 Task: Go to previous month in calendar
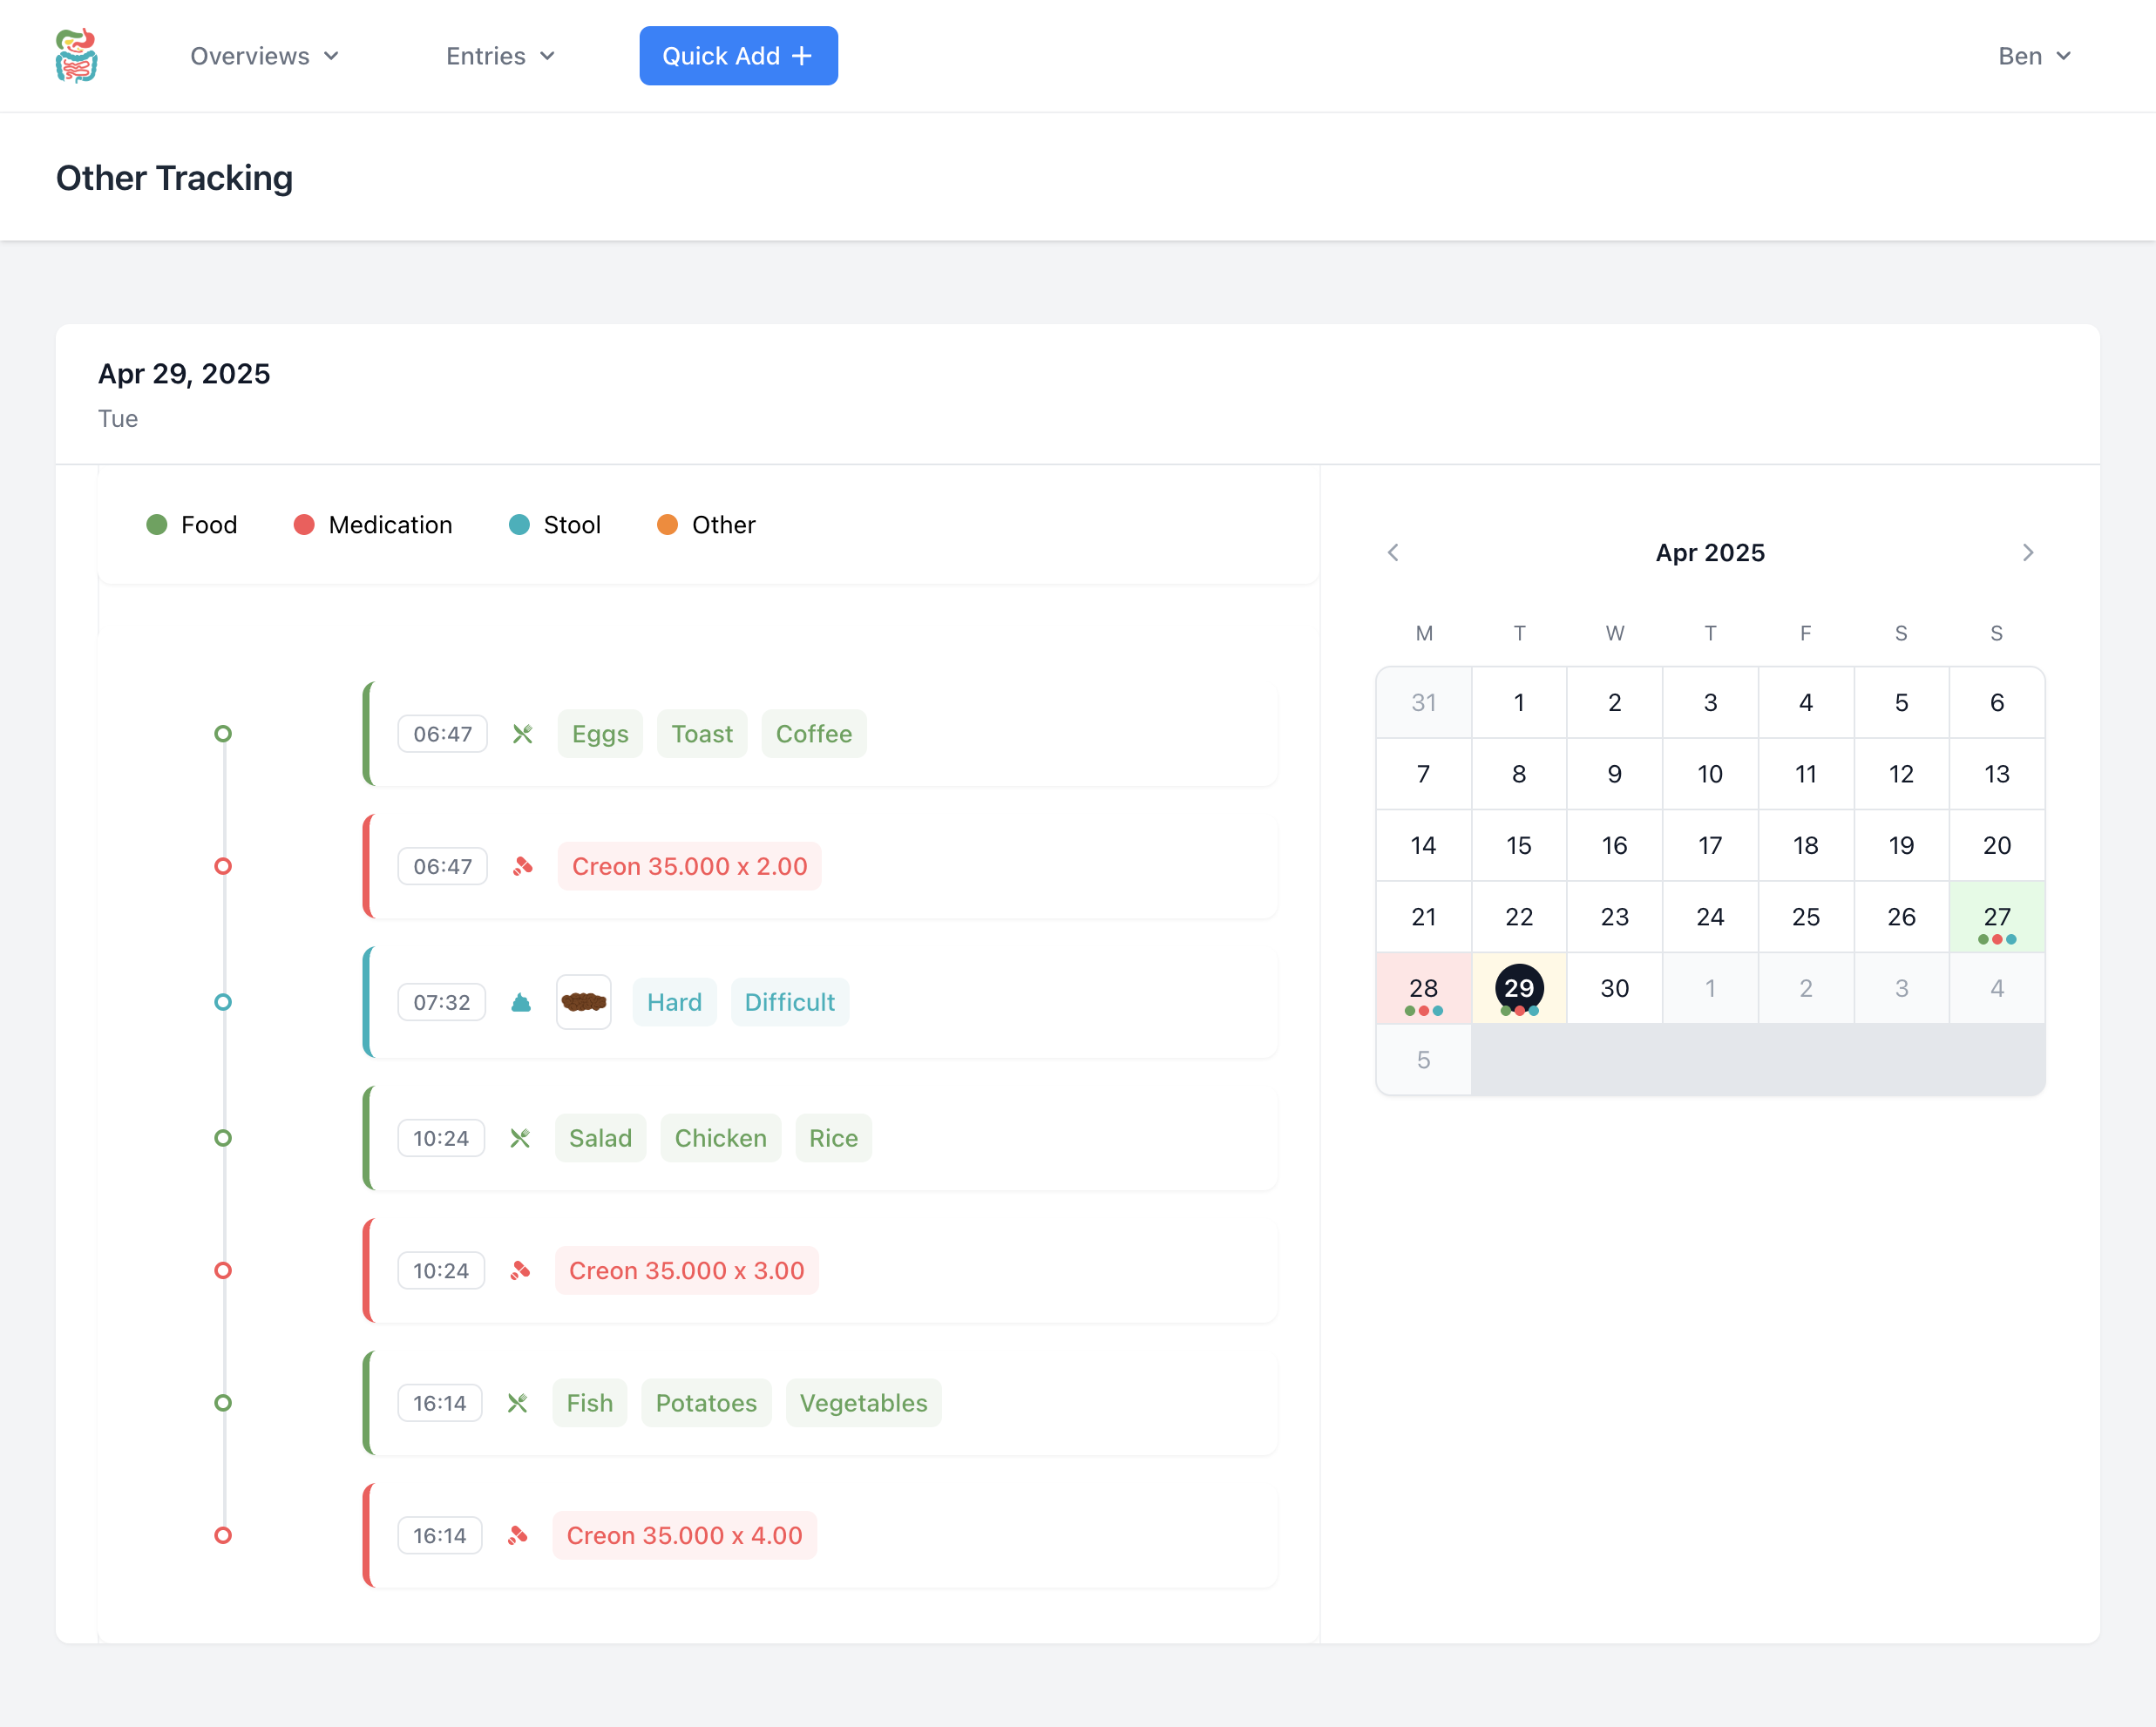point(1393,553)
